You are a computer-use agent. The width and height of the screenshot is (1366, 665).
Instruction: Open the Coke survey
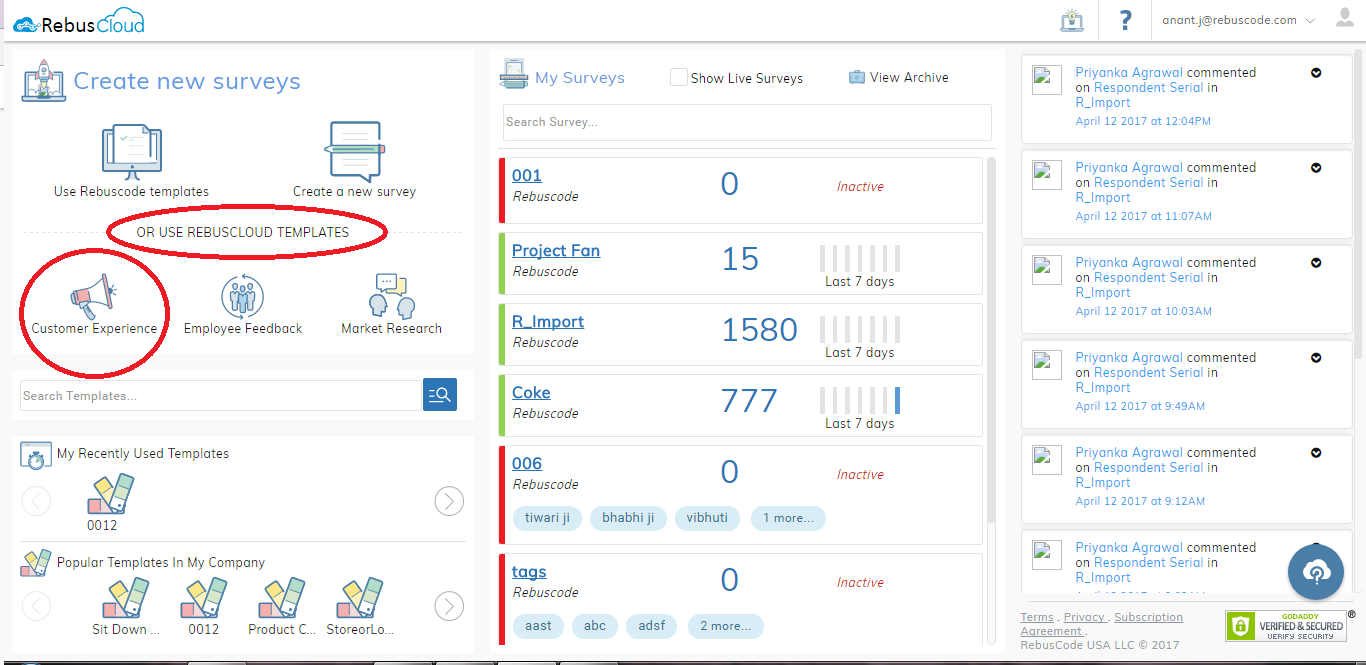tap(531, 393)
